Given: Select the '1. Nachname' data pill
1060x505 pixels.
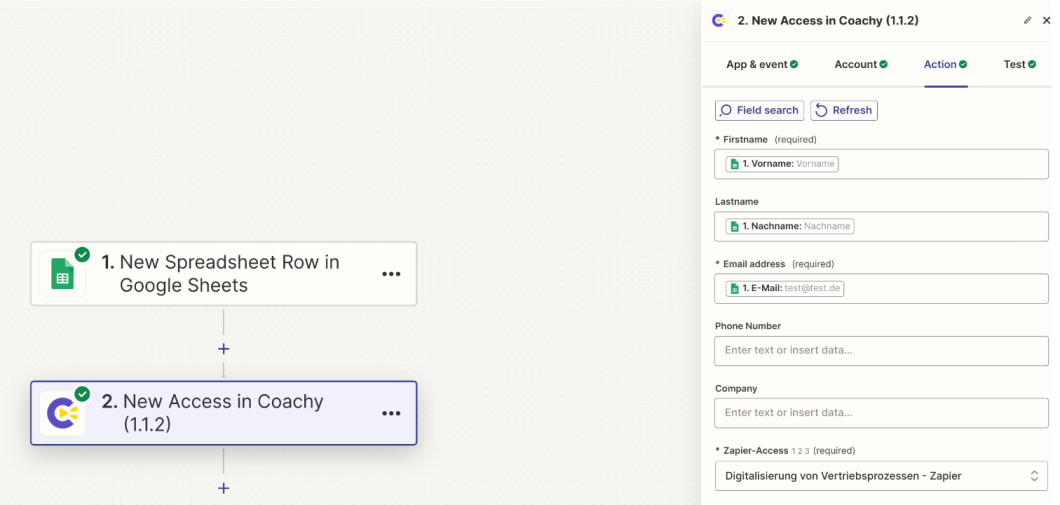Looking at the screenshot, I should 790,226.
